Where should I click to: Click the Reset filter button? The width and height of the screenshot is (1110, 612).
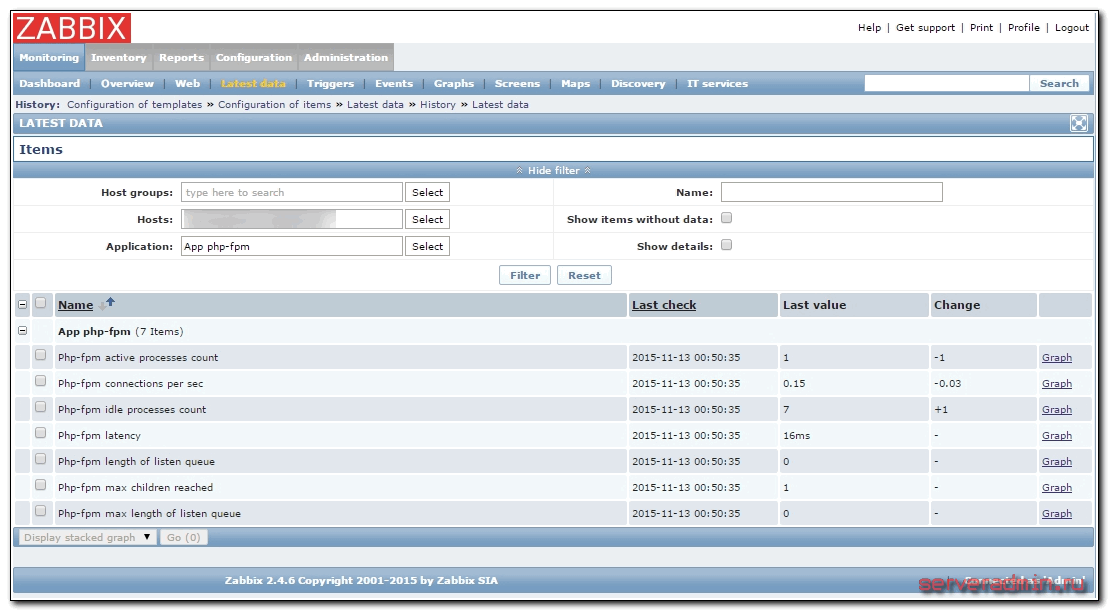tap(584, 275)
